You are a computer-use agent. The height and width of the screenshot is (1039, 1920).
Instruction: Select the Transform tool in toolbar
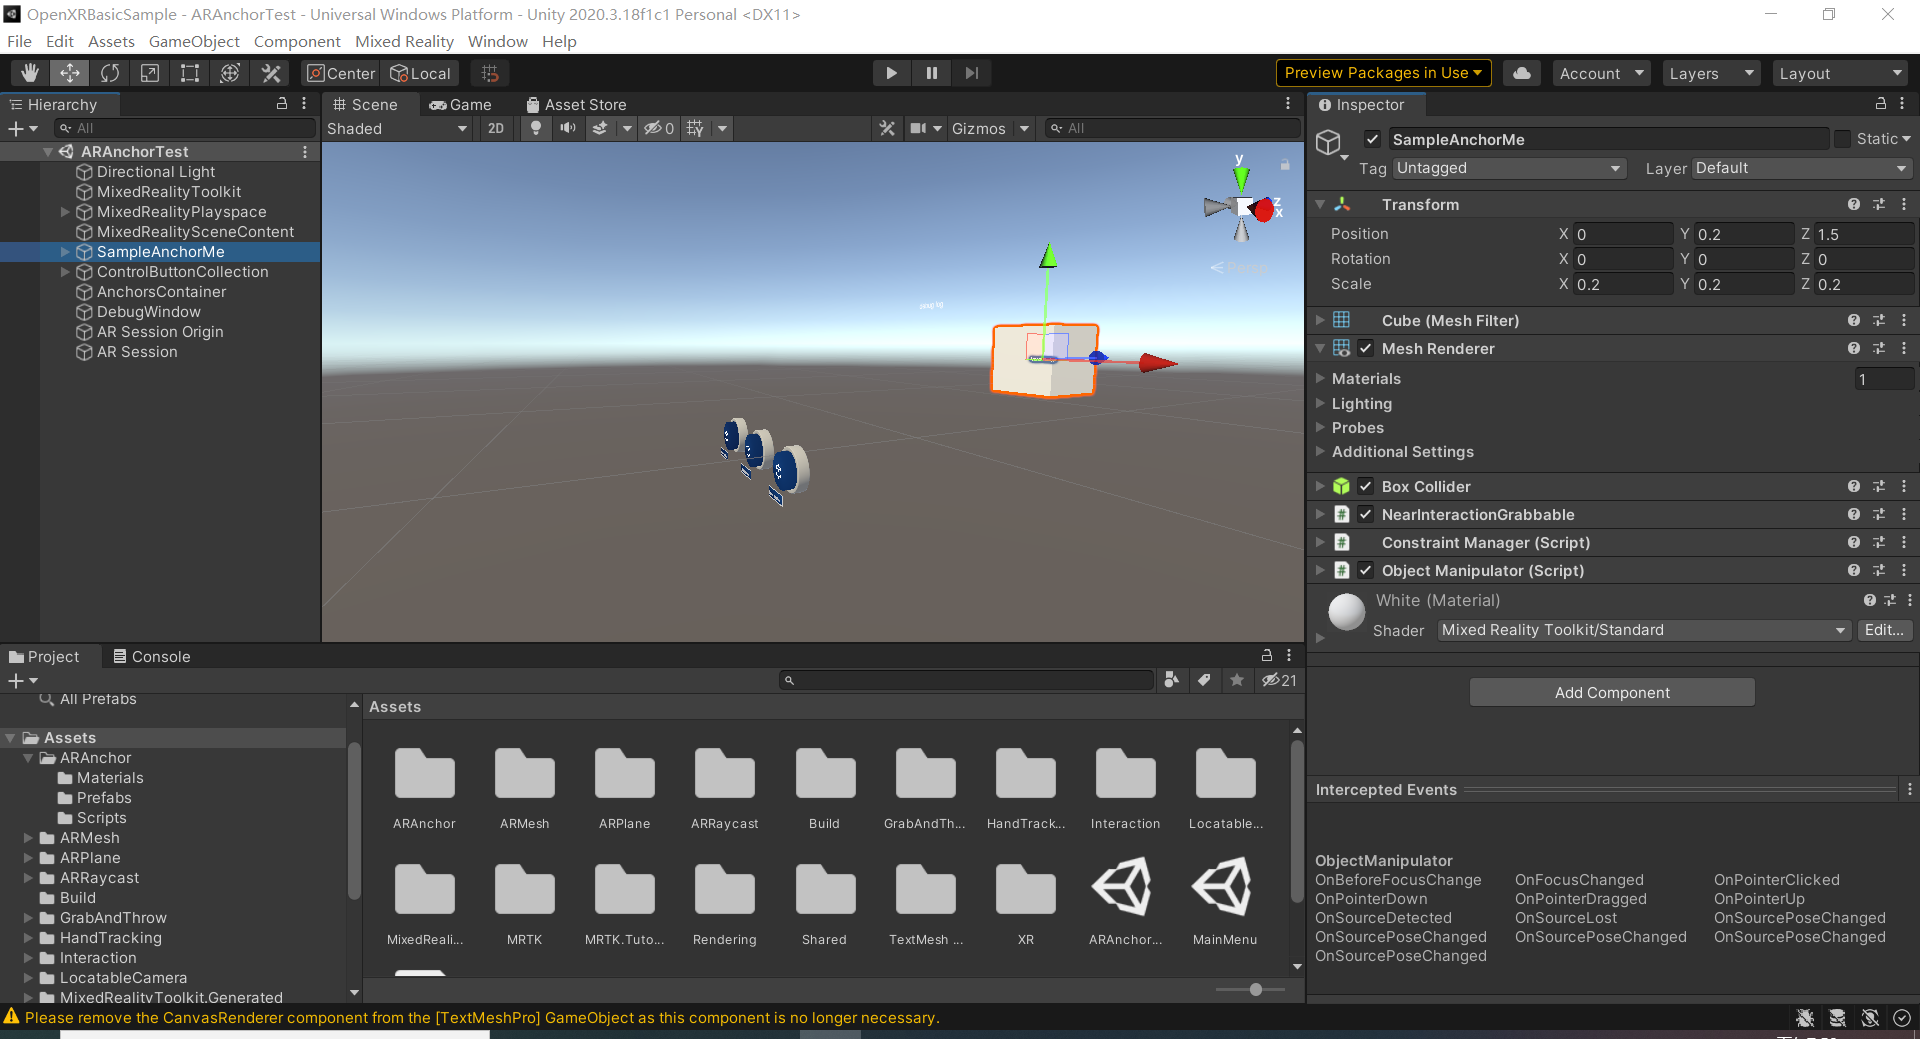coord(230,73)
